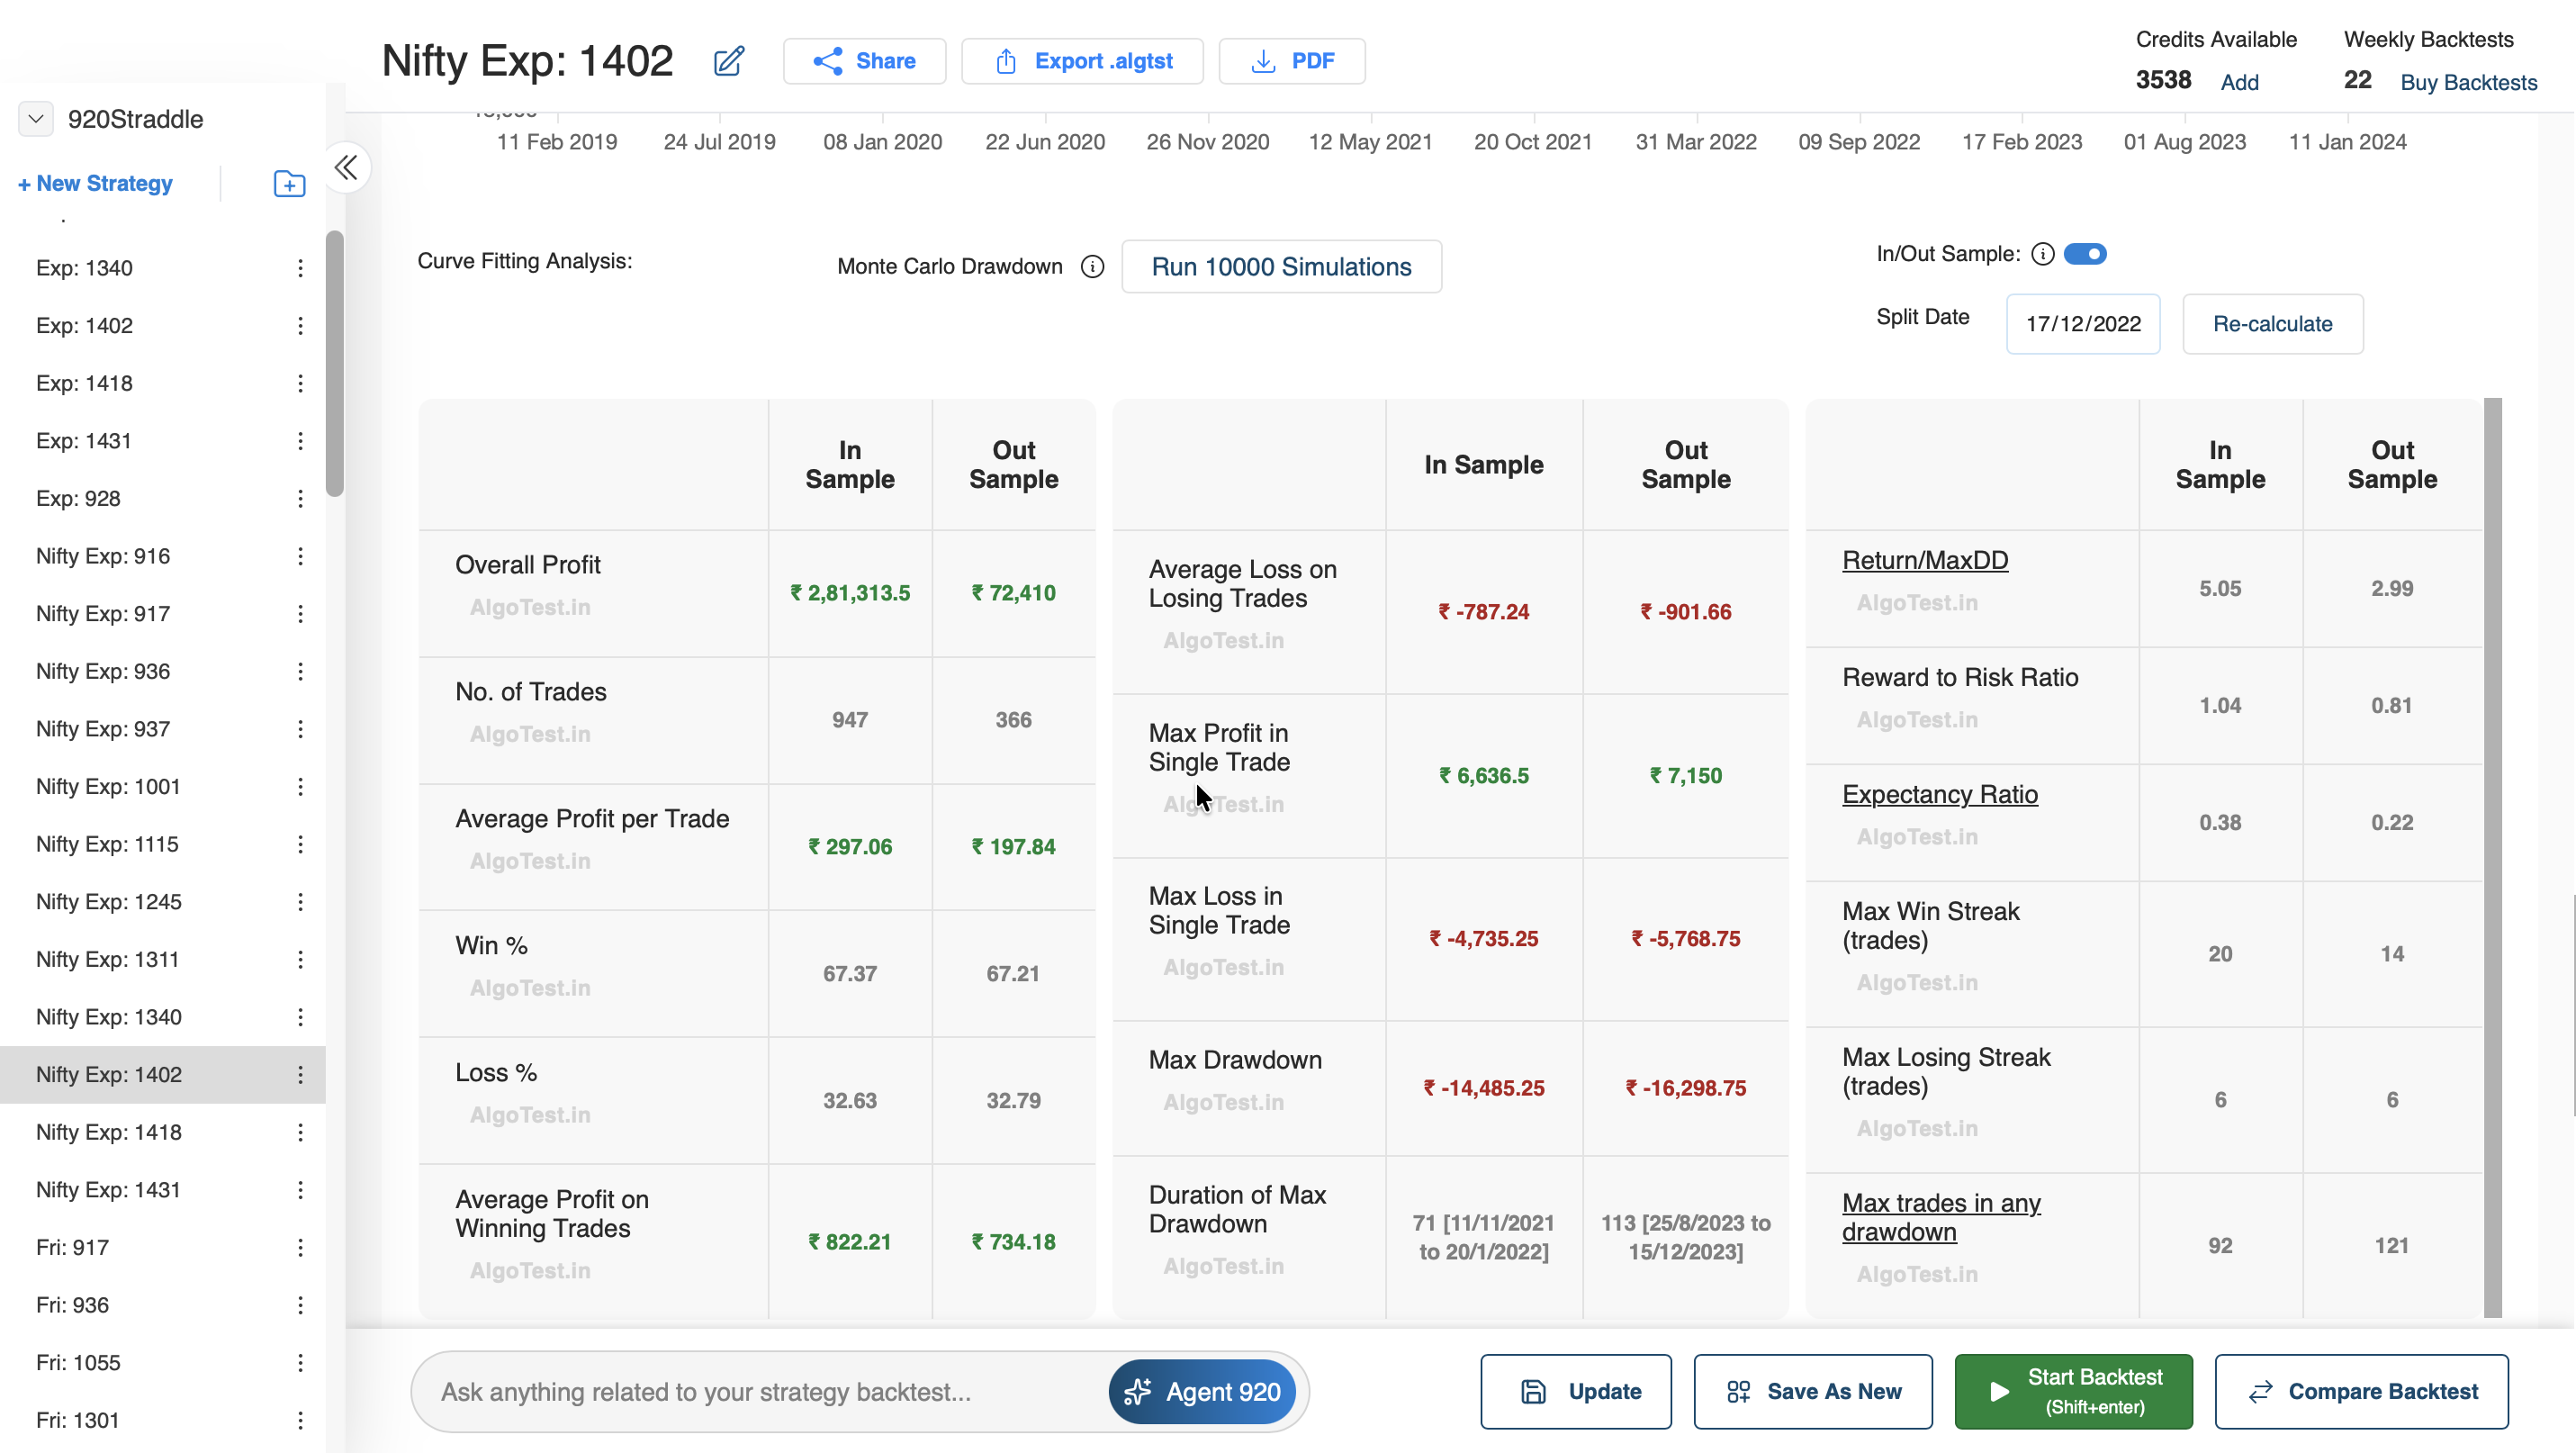This screenshot has width=2576, height=1453.
Task: Expand the 920Straddle folder chevron
Action: (x=36, y=119)
